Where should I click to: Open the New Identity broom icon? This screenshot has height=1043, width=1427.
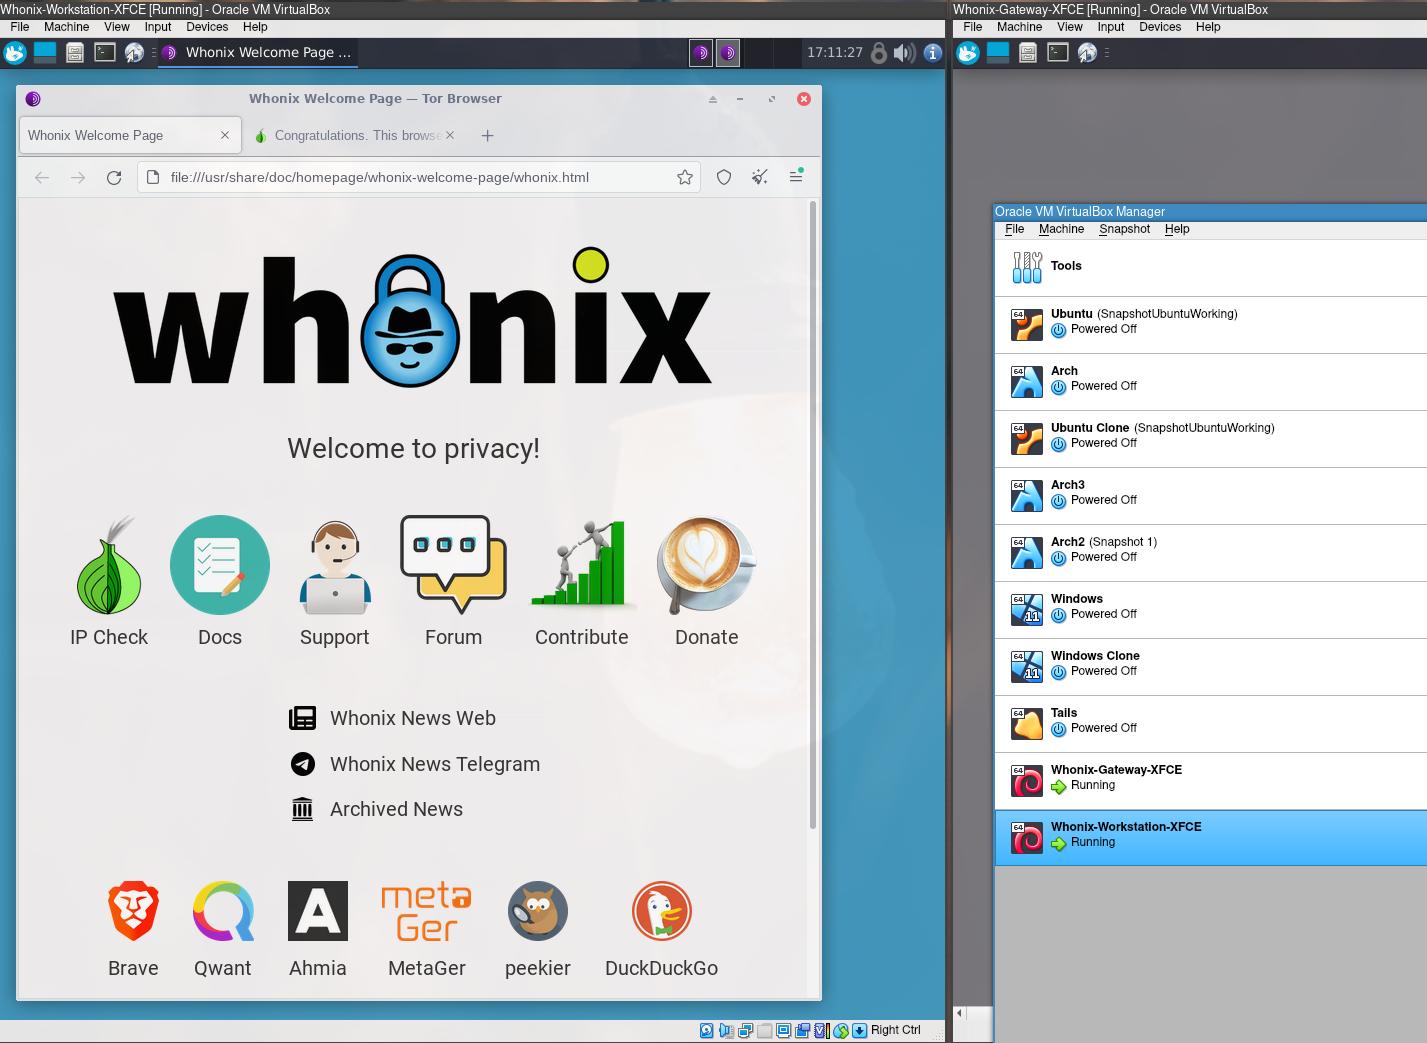tap(760, 177)
